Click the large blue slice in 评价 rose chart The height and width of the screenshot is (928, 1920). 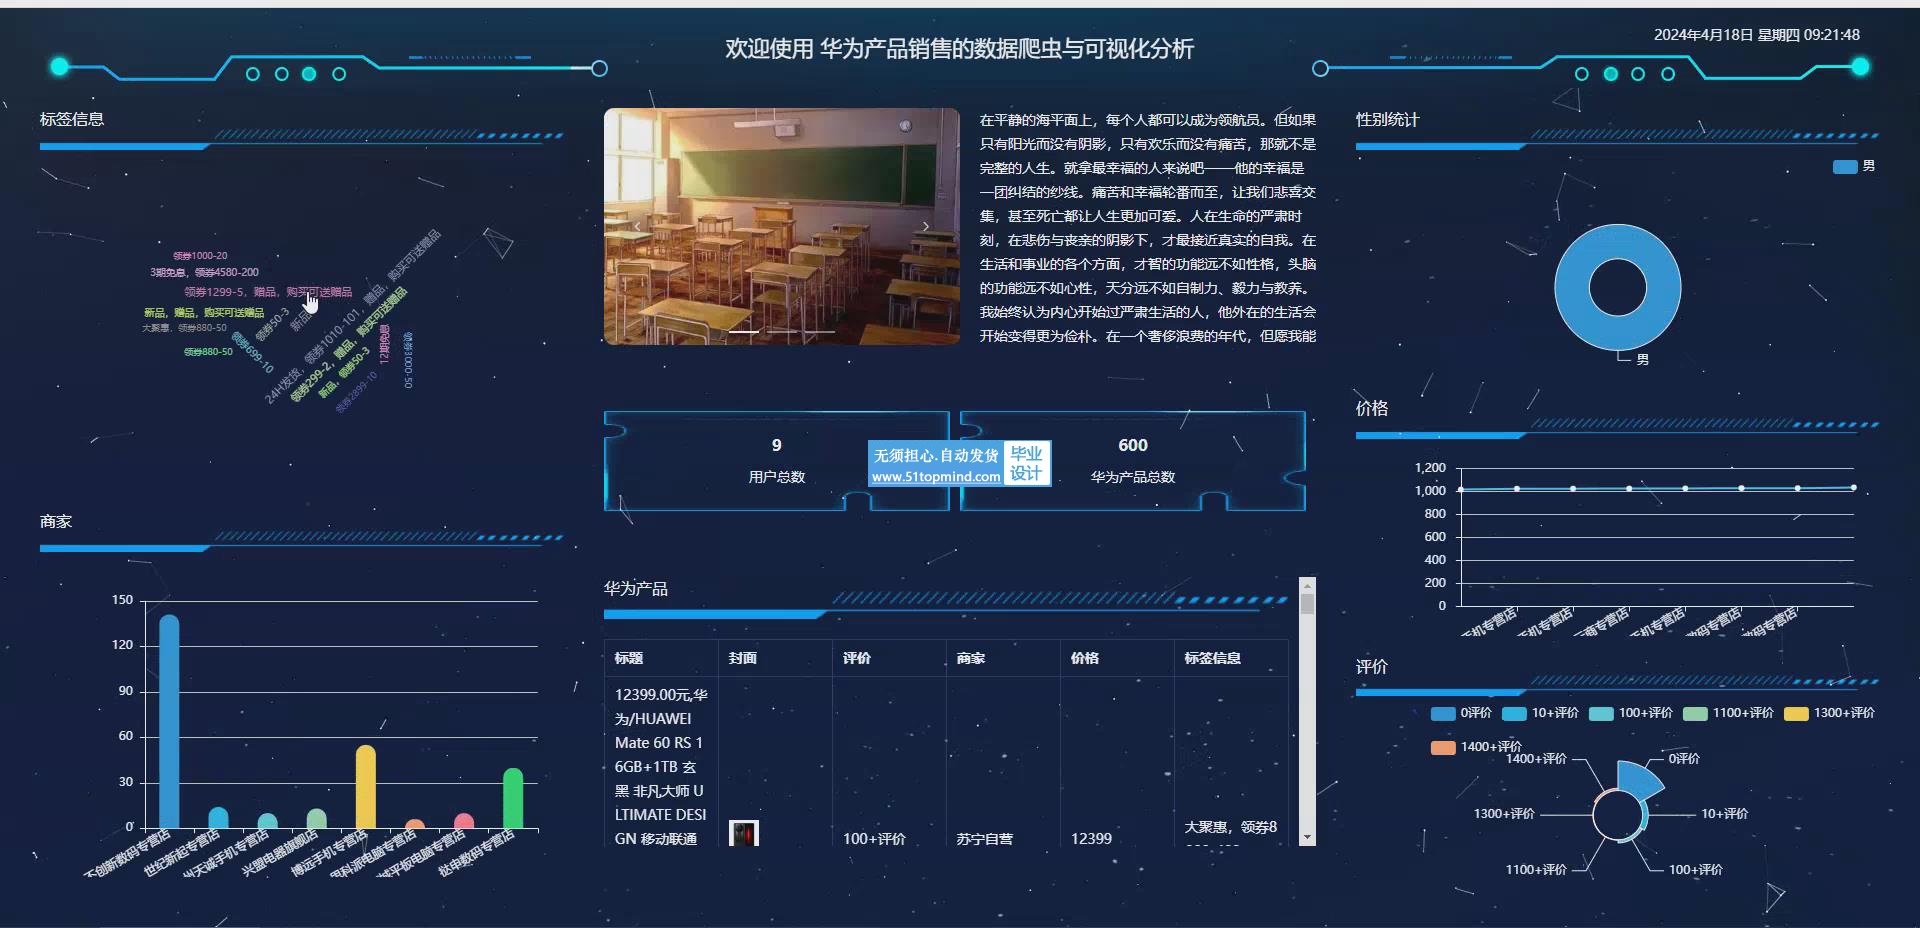(x=1638, y=781)
